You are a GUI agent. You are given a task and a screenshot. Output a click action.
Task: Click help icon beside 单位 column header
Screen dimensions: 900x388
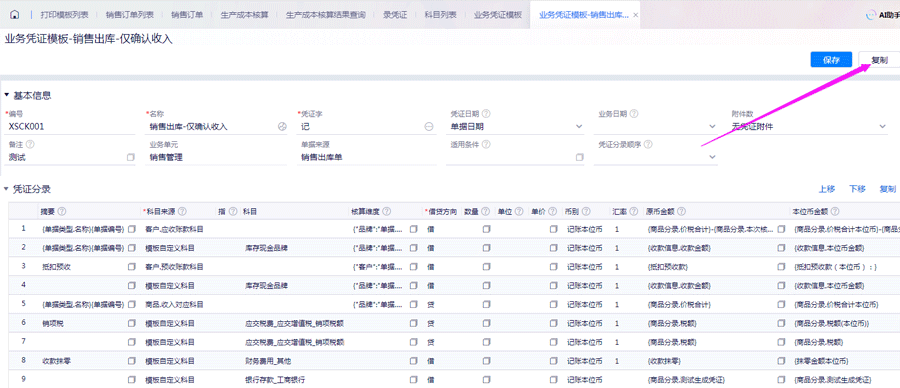519,212
